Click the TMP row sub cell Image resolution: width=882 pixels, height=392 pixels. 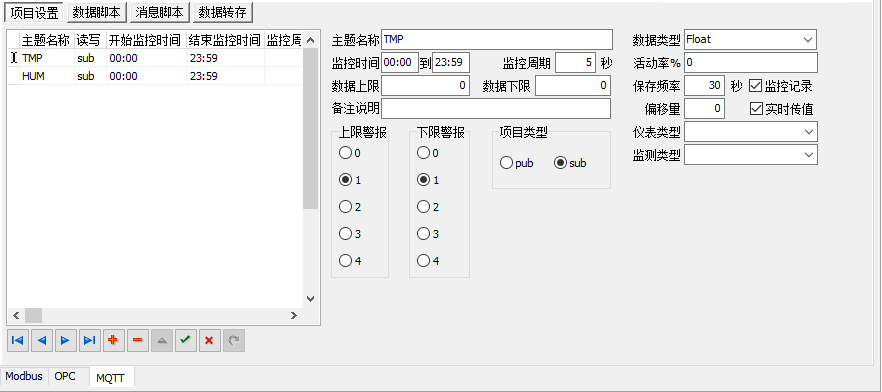[x=90, y=58]
